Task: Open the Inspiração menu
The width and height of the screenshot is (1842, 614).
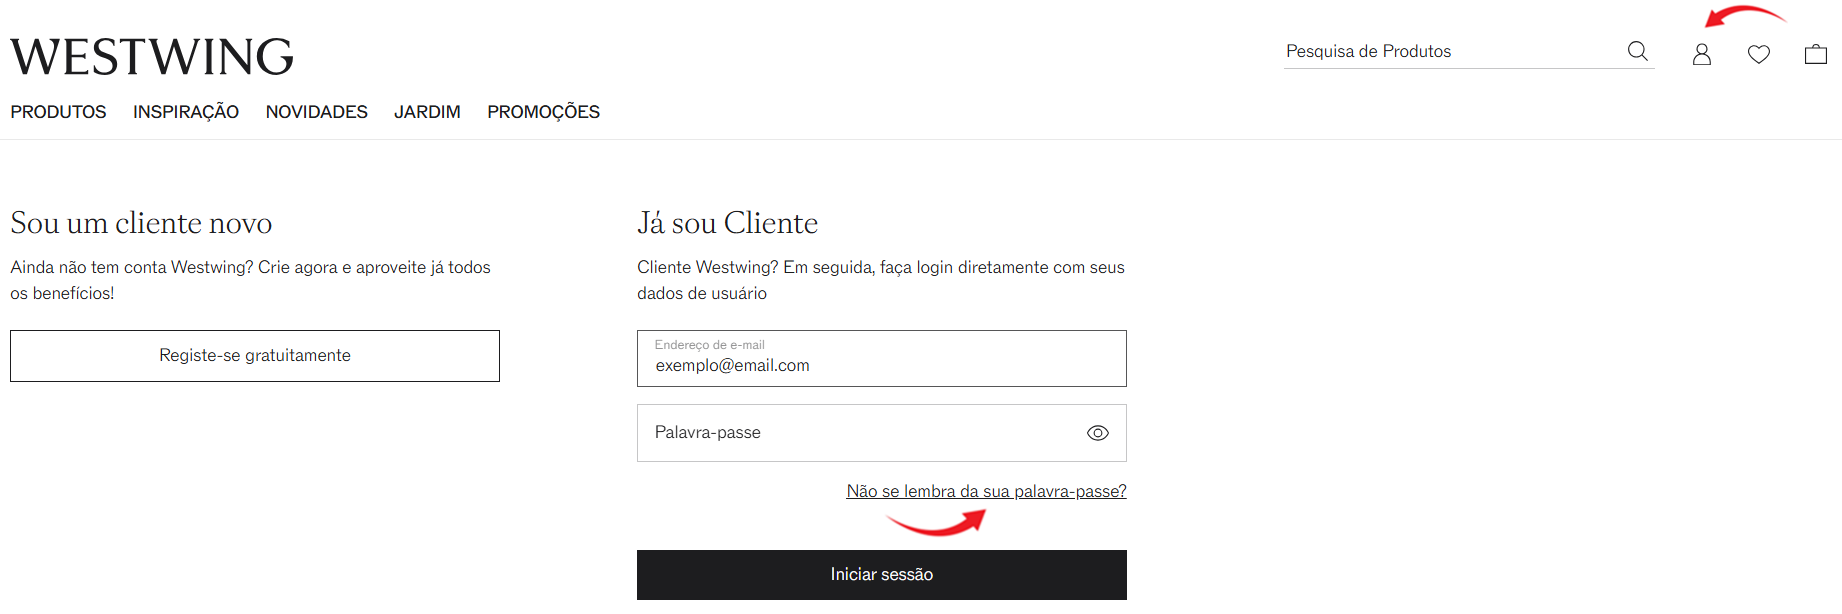Action: click(x=186, y=112)
